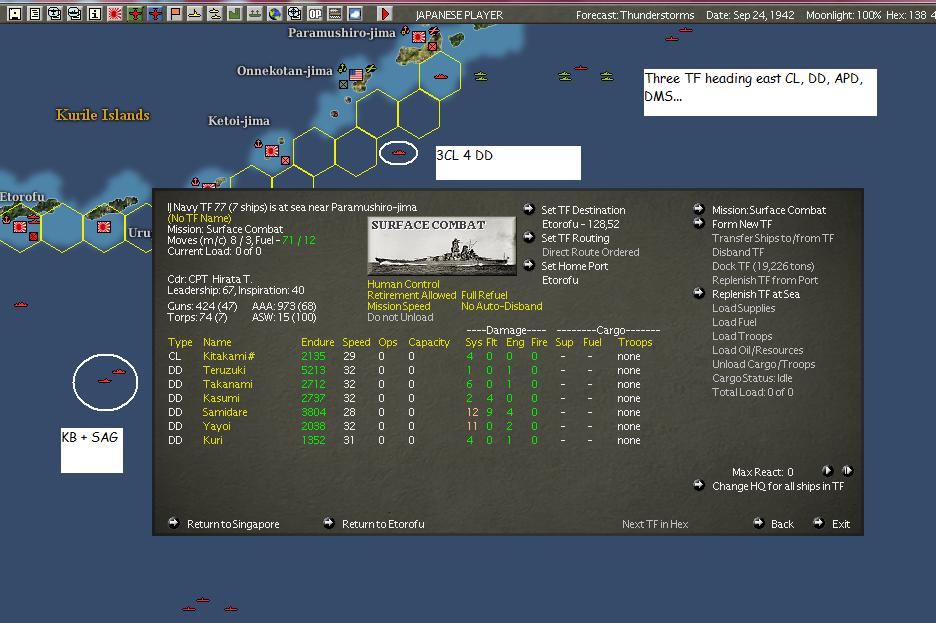Click arrow beside Replenish TF at Sea
This screenshot has height=623, width=936.
[x=699, y=293]
